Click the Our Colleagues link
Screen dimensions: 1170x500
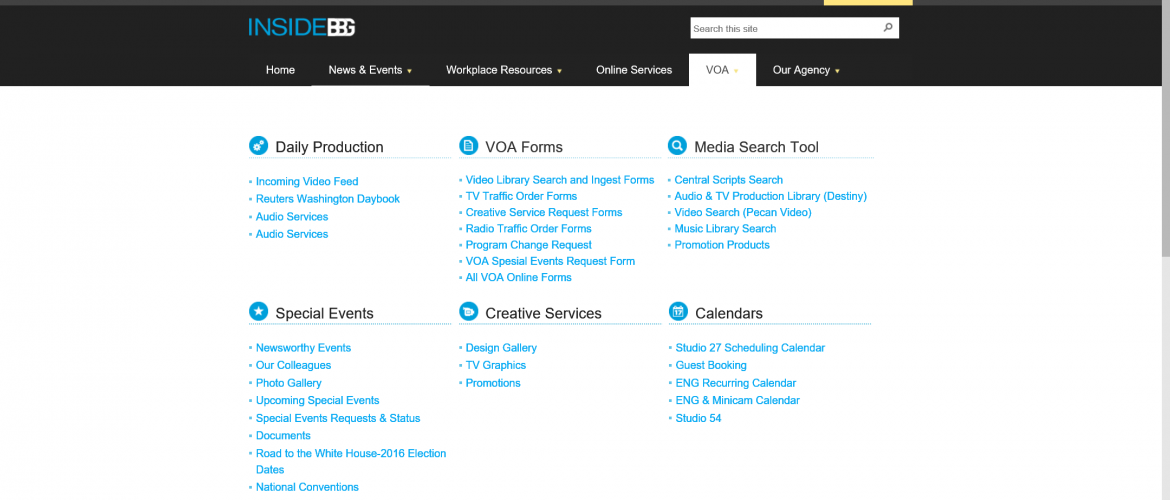tap(293, 365)
